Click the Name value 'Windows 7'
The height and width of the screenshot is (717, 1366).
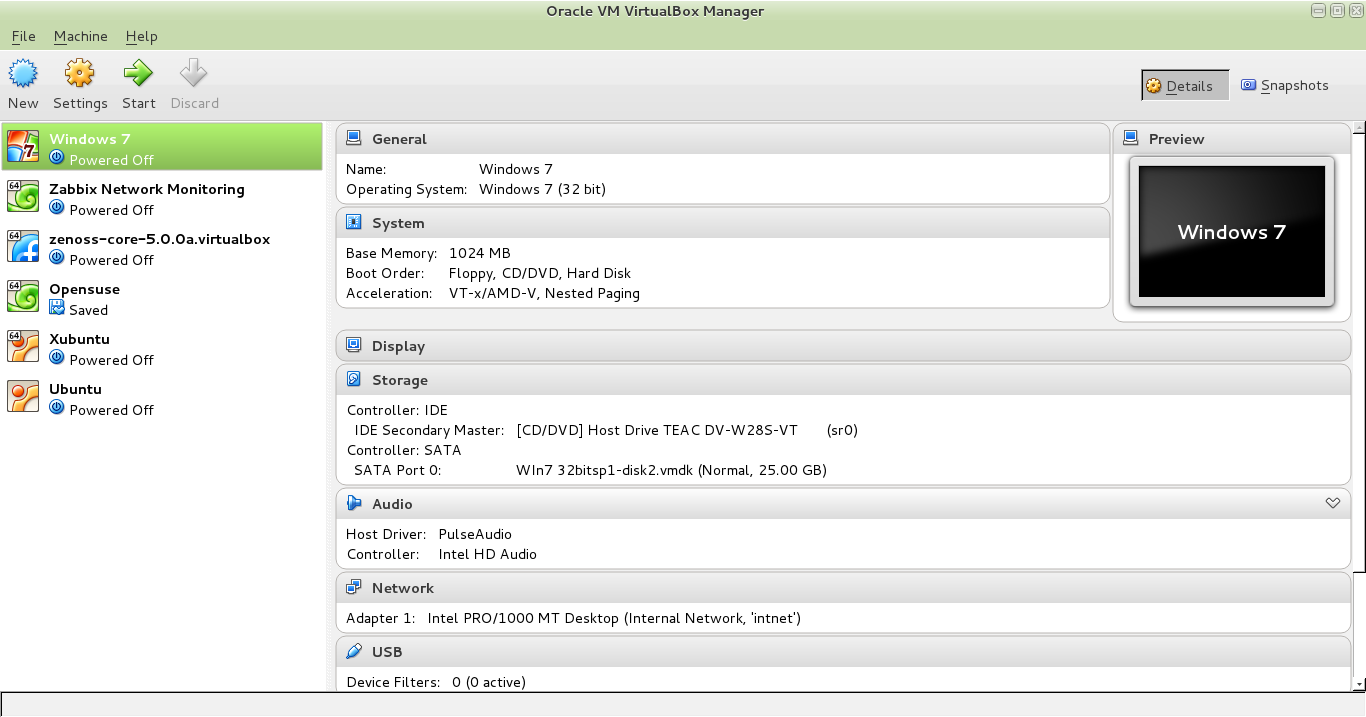pyautogui.click(x=516, y=169)
